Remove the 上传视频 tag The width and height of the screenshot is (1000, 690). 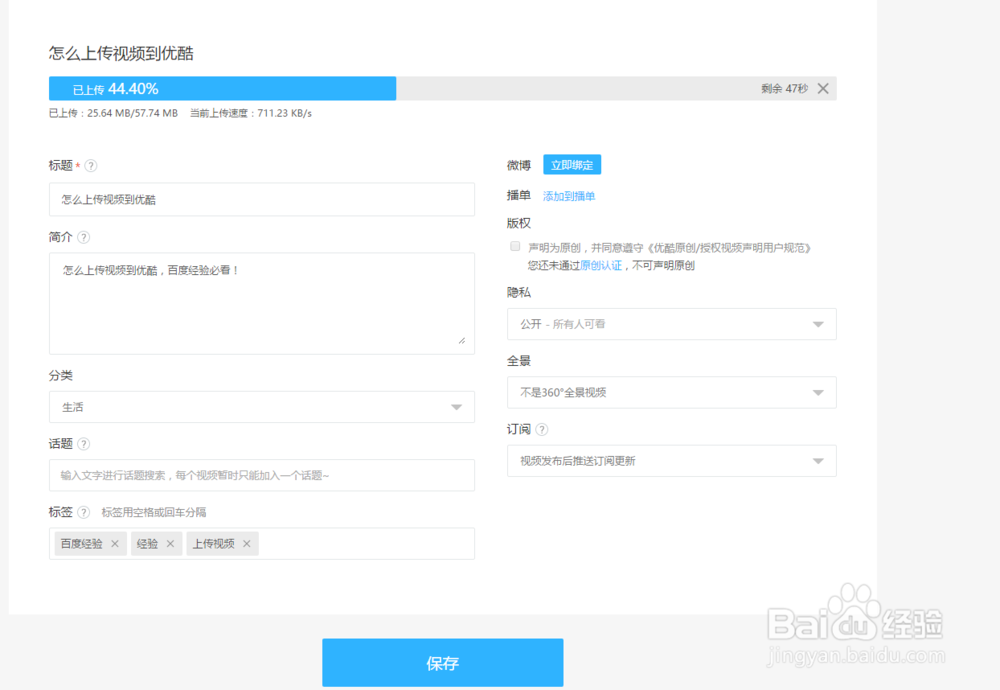pyautogui.click(x=247, y=544)
